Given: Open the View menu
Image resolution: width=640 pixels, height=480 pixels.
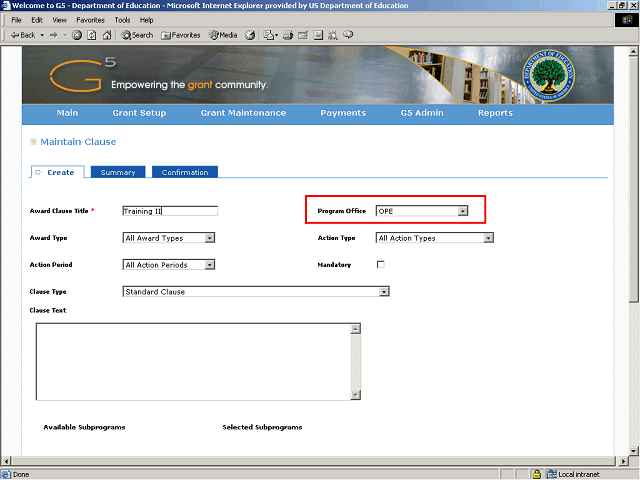Looking at the screenshot, I should (x=59, y=20).
